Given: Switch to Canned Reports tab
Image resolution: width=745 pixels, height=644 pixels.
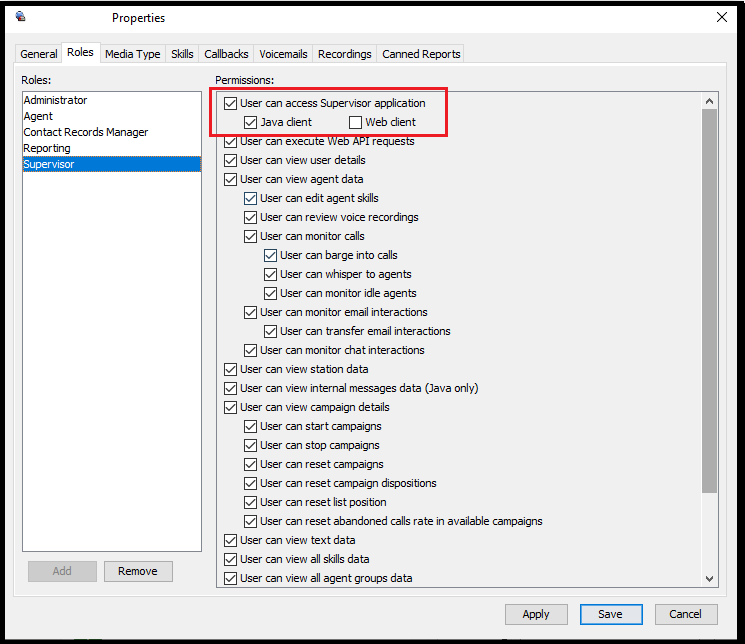Looking at the screenshot, I should point(421,54).
